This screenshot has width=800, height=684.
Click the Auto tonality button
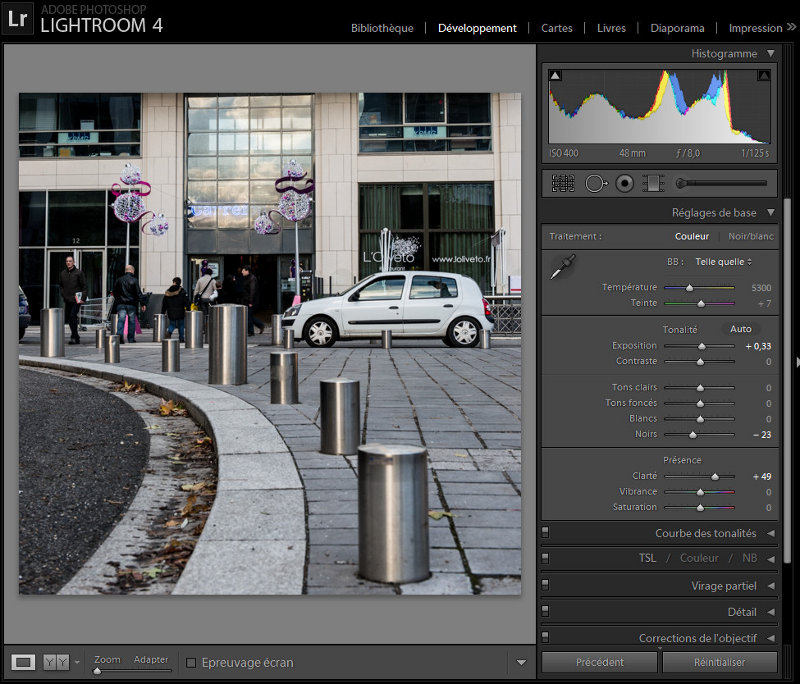[x=740, y=329]
